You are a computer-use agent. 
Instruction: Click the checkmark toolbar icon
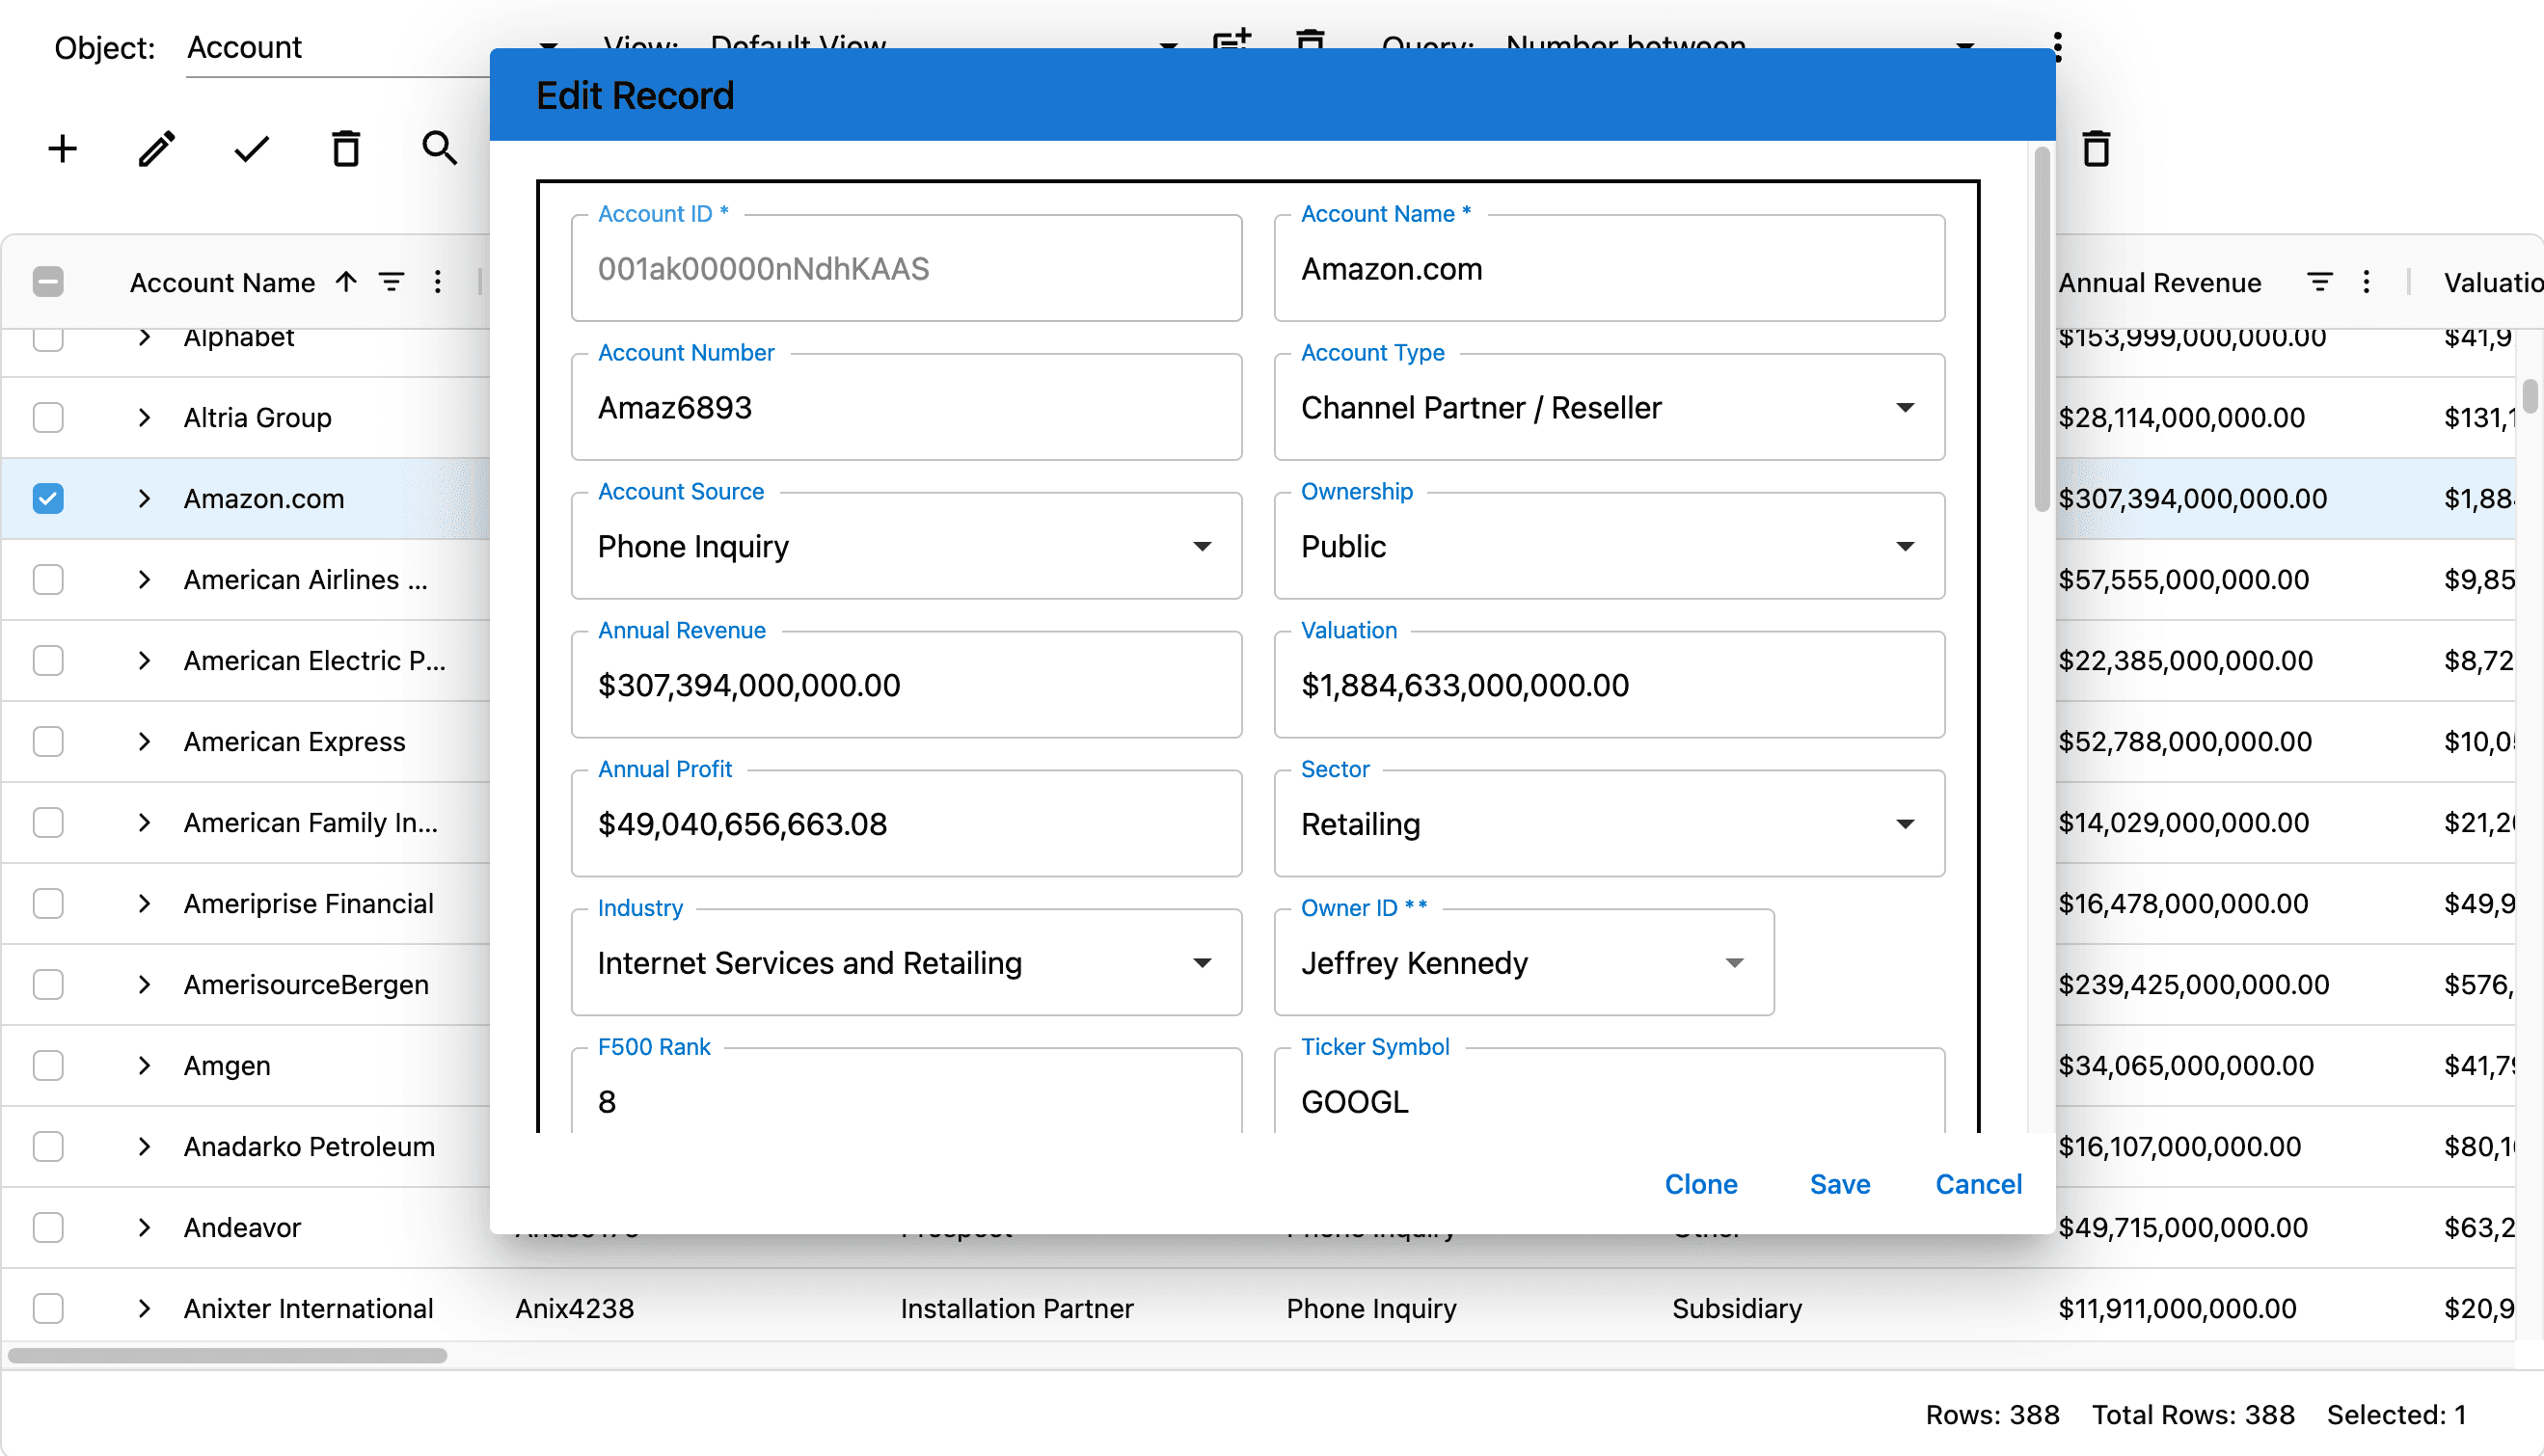[x=251, y=149]
